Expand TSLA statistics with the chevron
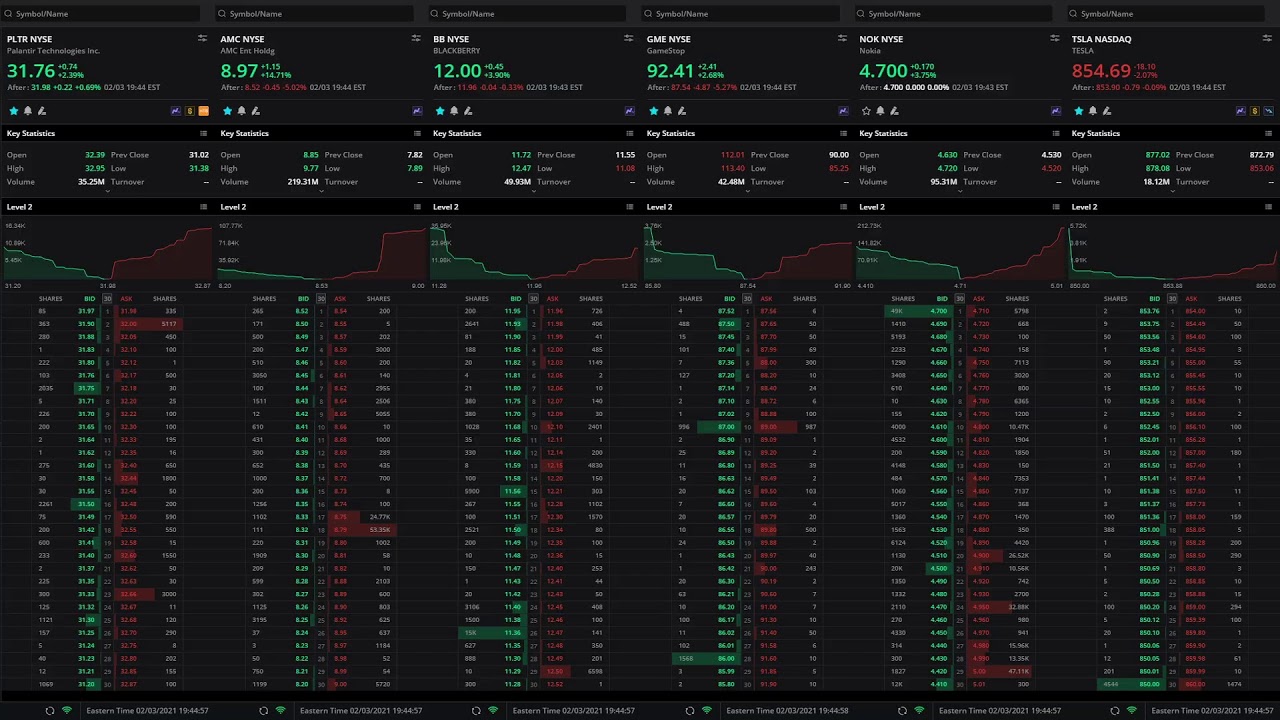The image size is (1280, 720). 1171,190
